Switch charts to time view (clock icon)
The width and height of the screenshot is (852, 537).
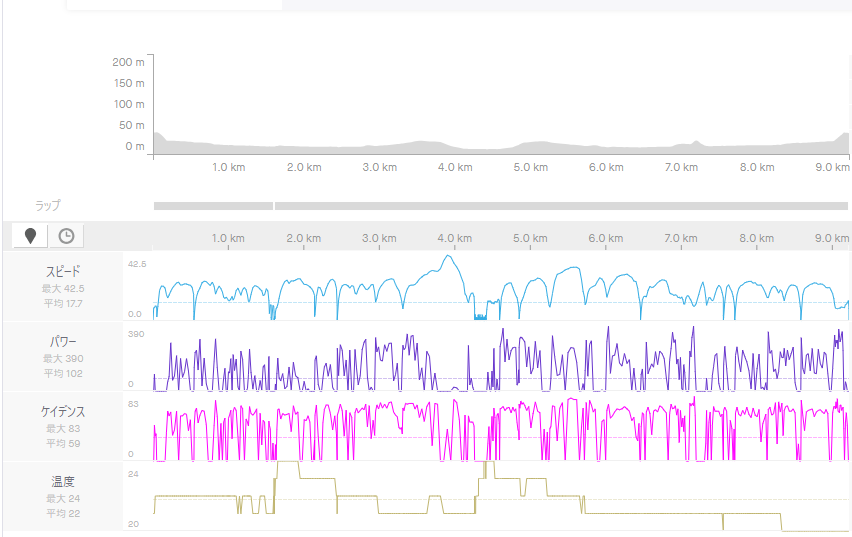point(66,236)
